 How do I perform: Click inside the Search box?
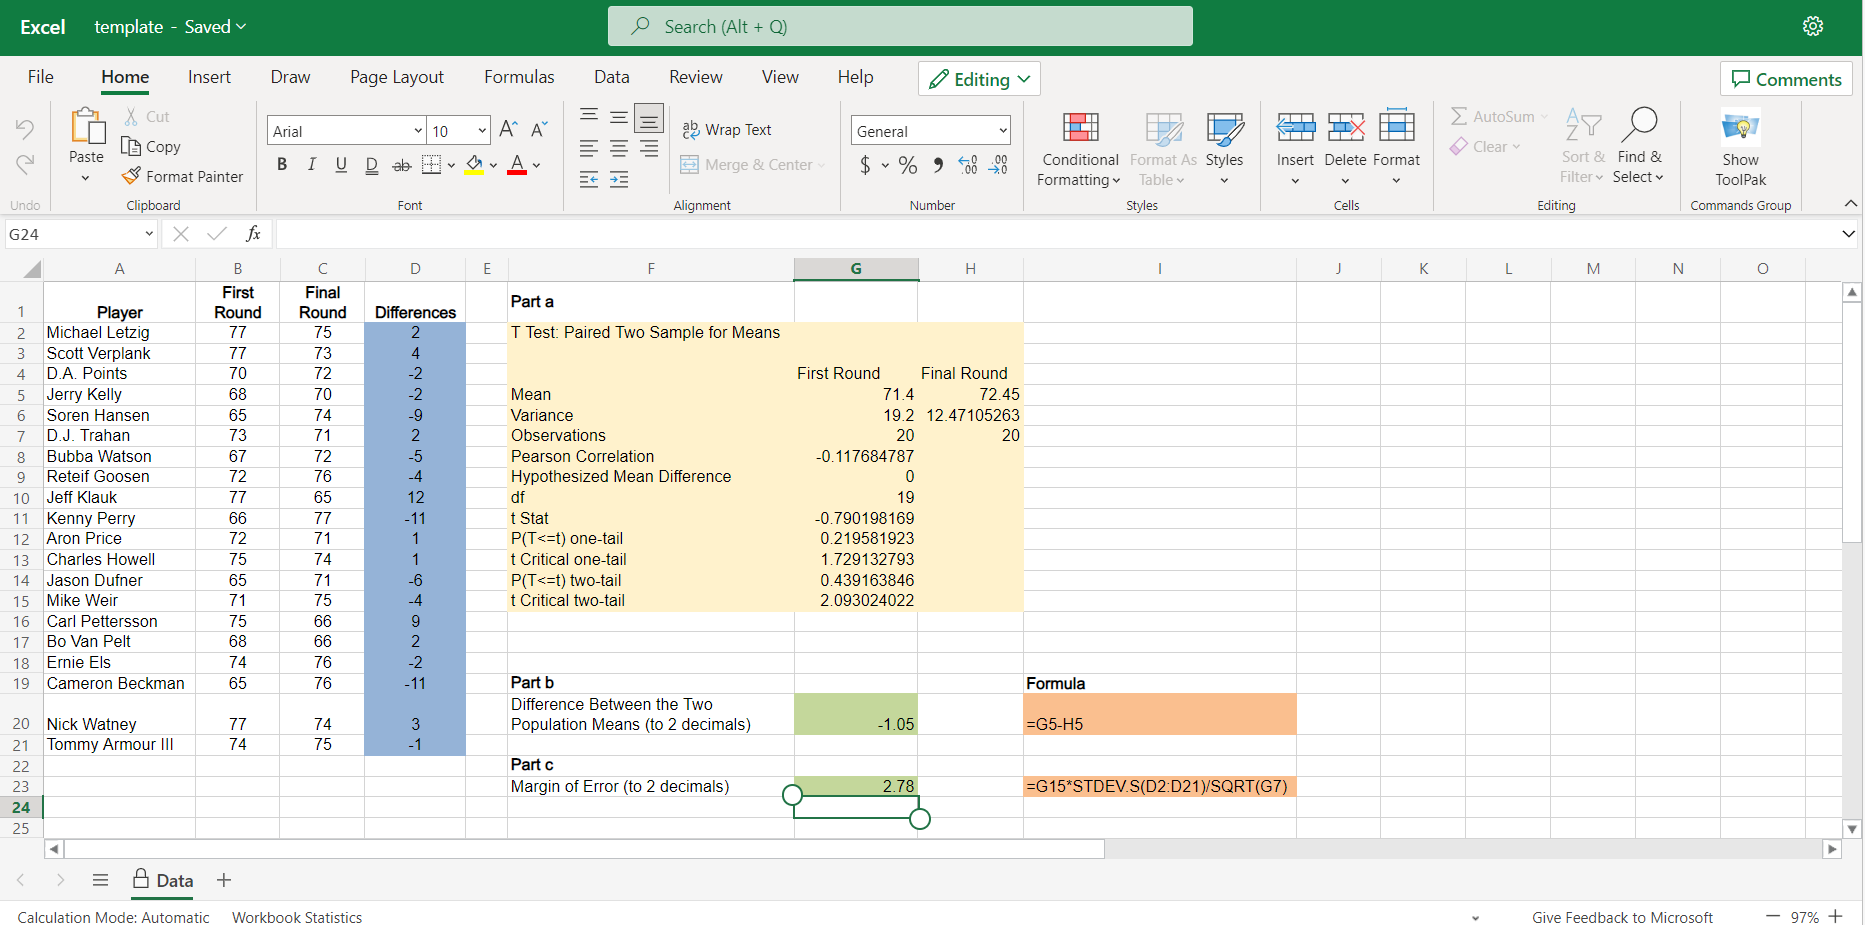pos(899,26)
